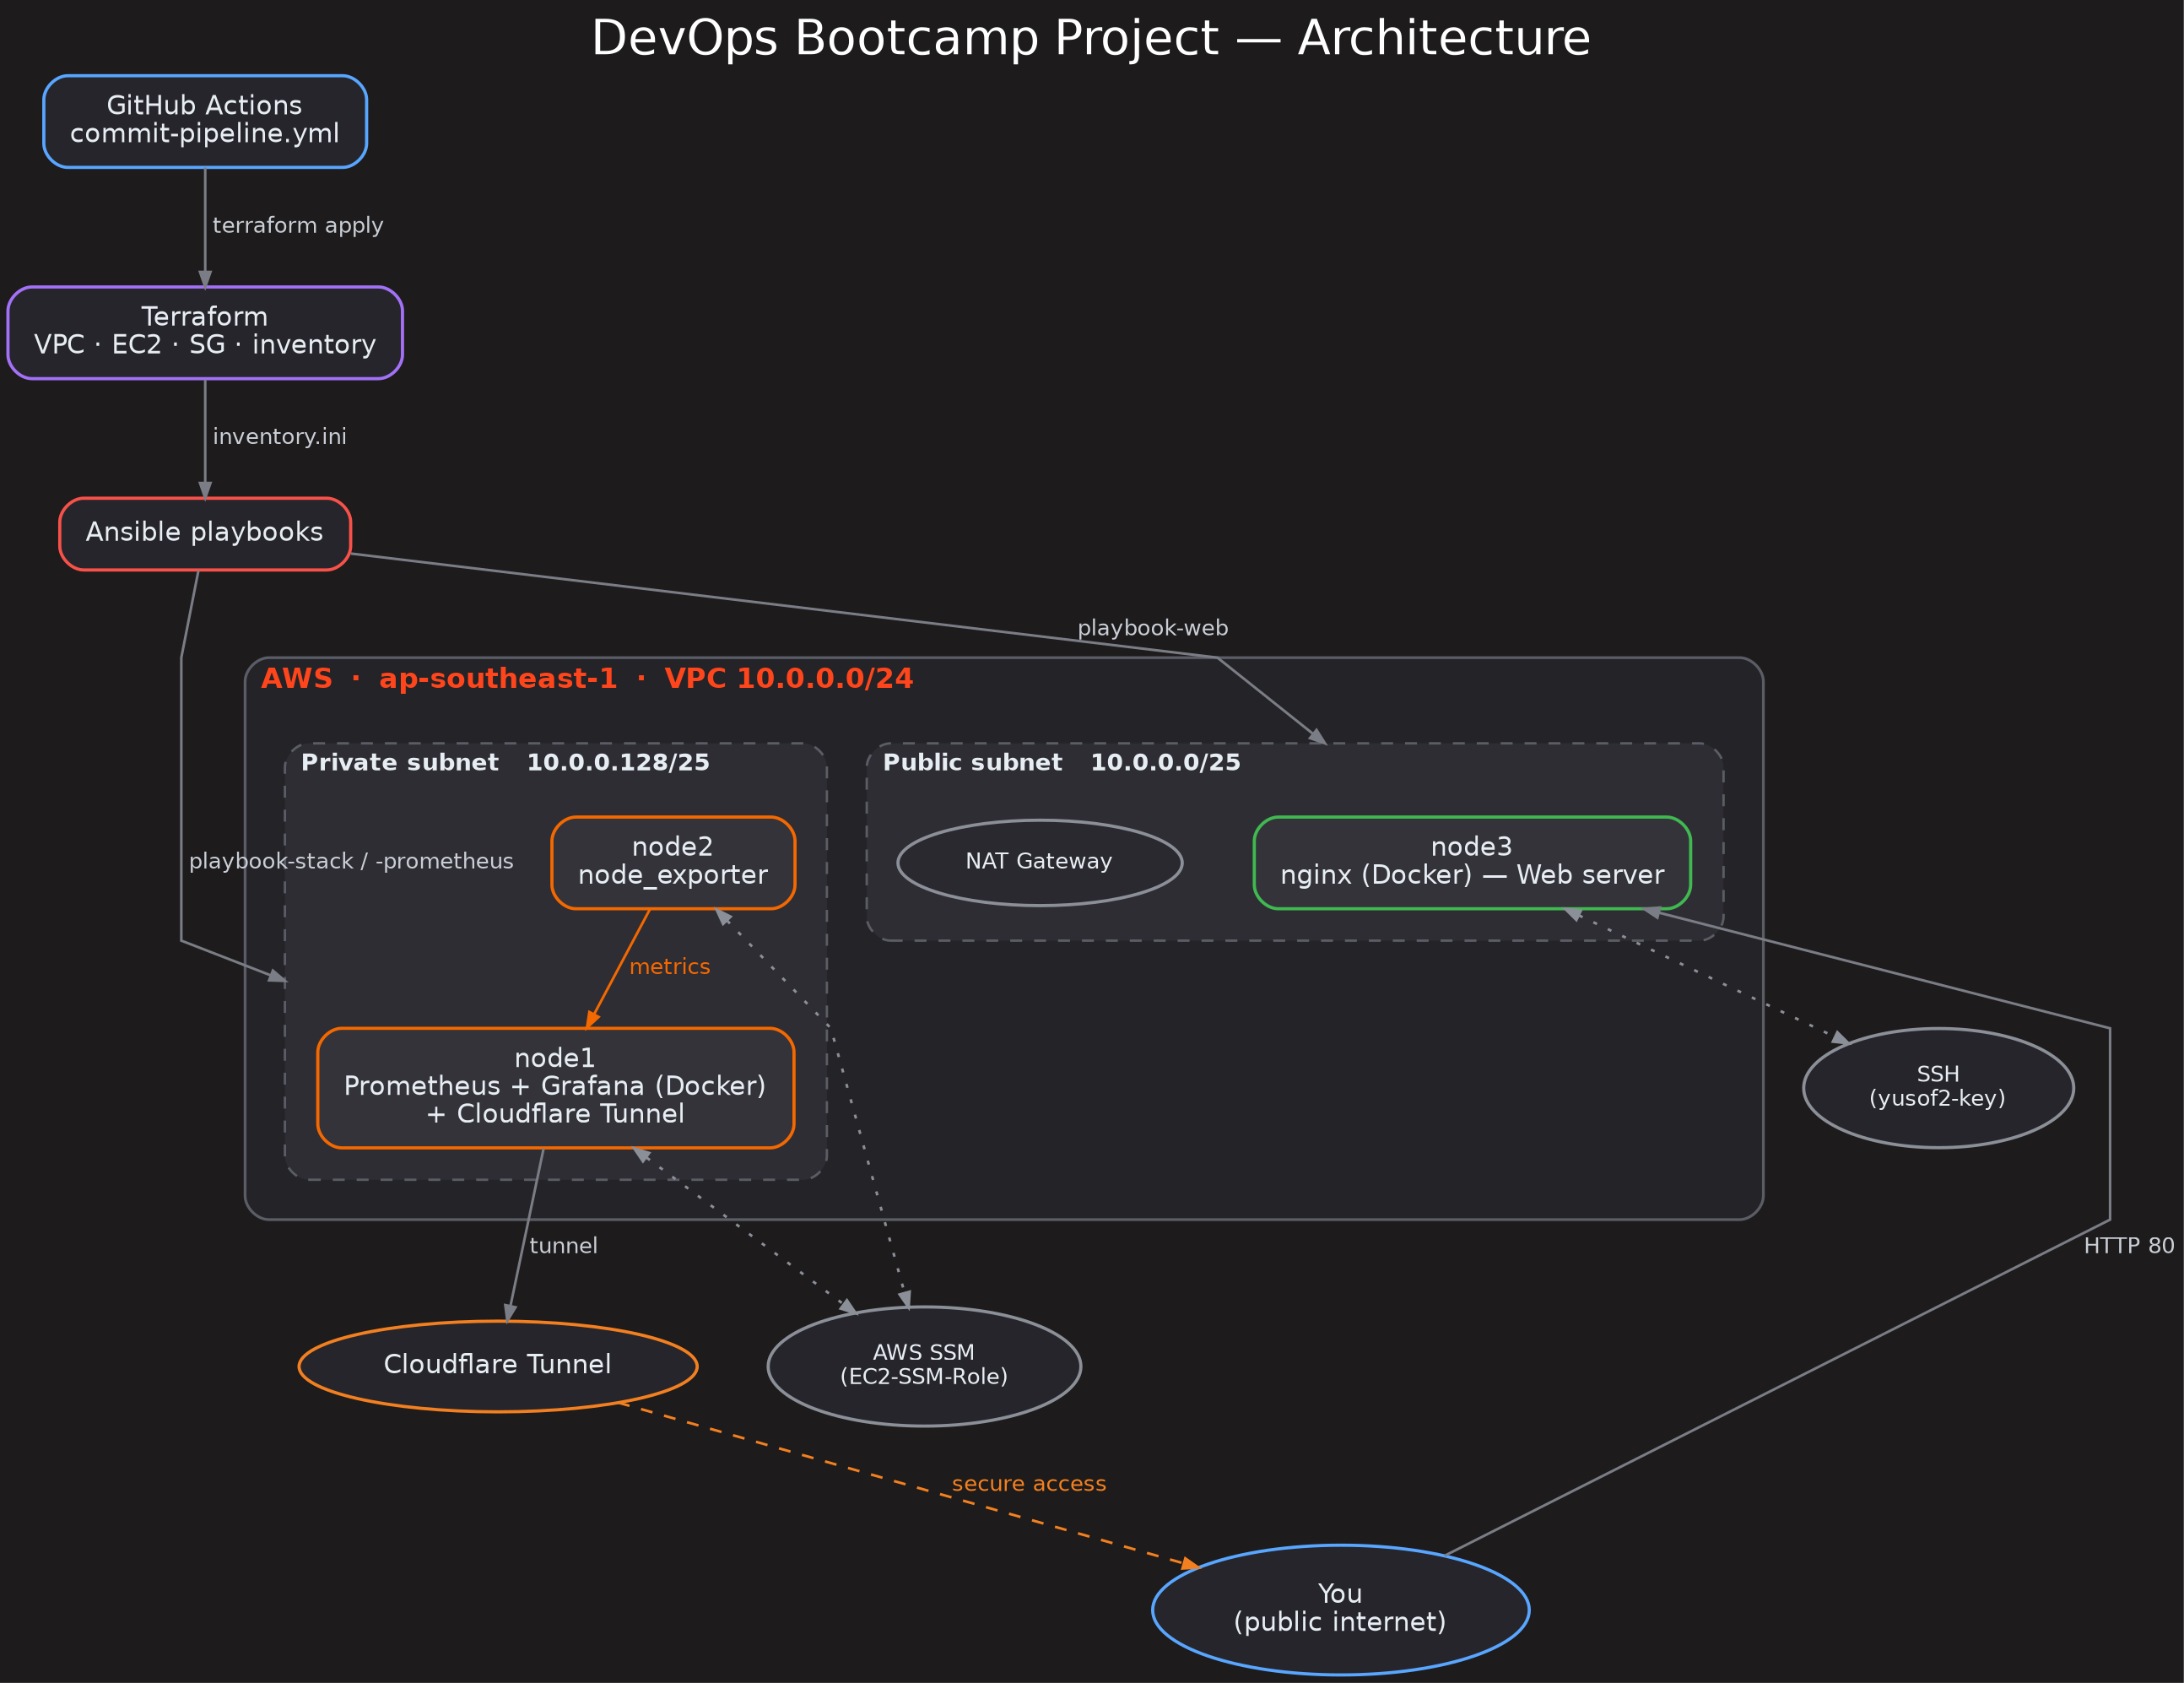Click the Public subnet 10.0.0.0/25 title
This screenshot has height=1683, width=2184.
click(1062, 763)
